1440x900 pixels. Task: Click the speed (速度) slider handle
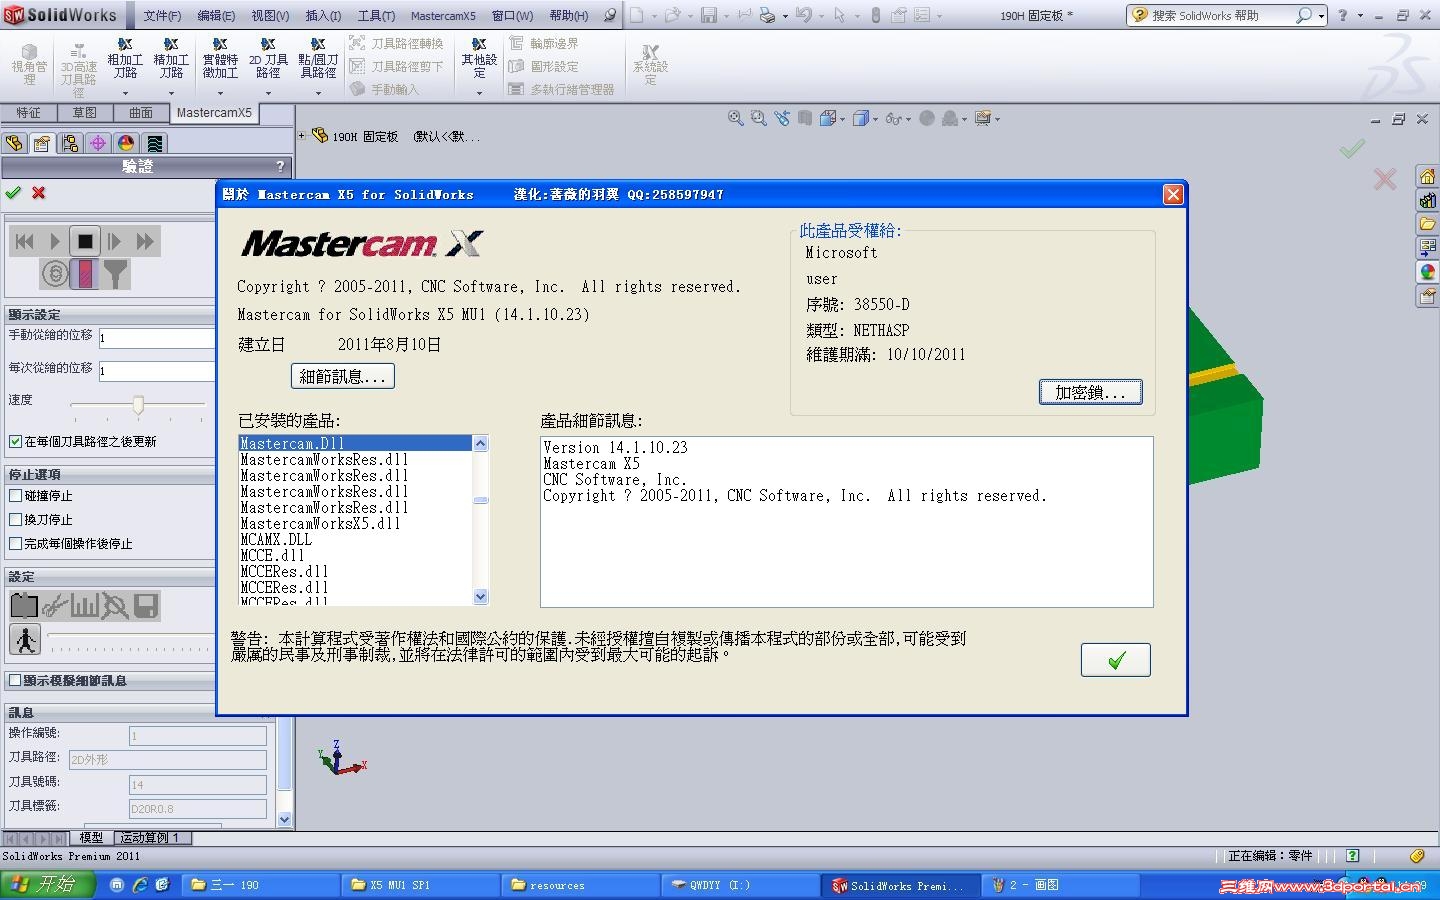(138, 404)
